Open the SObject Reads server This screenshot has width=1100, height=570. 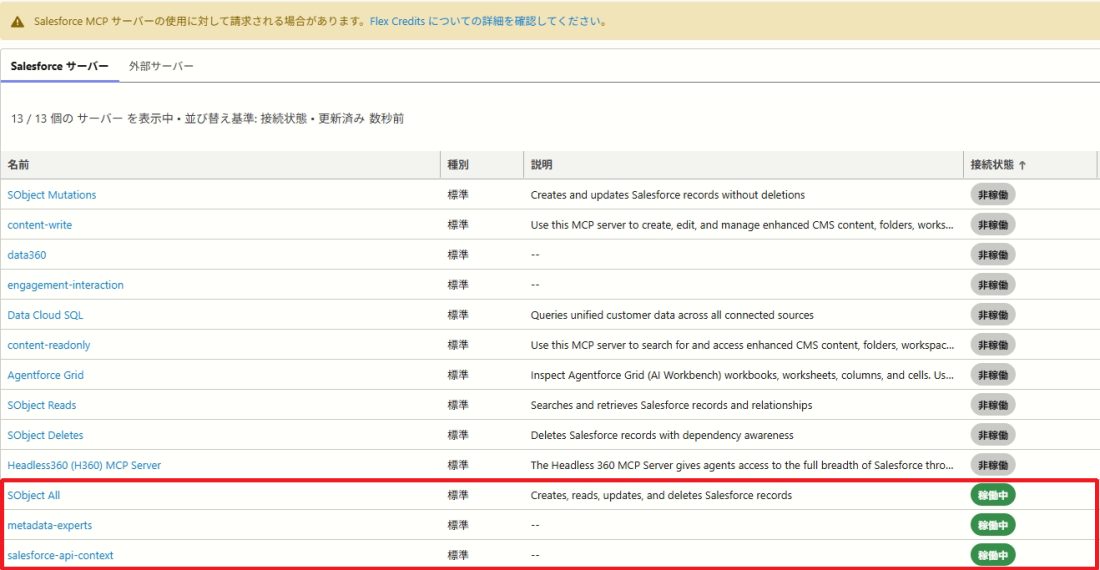pos(41,405)
